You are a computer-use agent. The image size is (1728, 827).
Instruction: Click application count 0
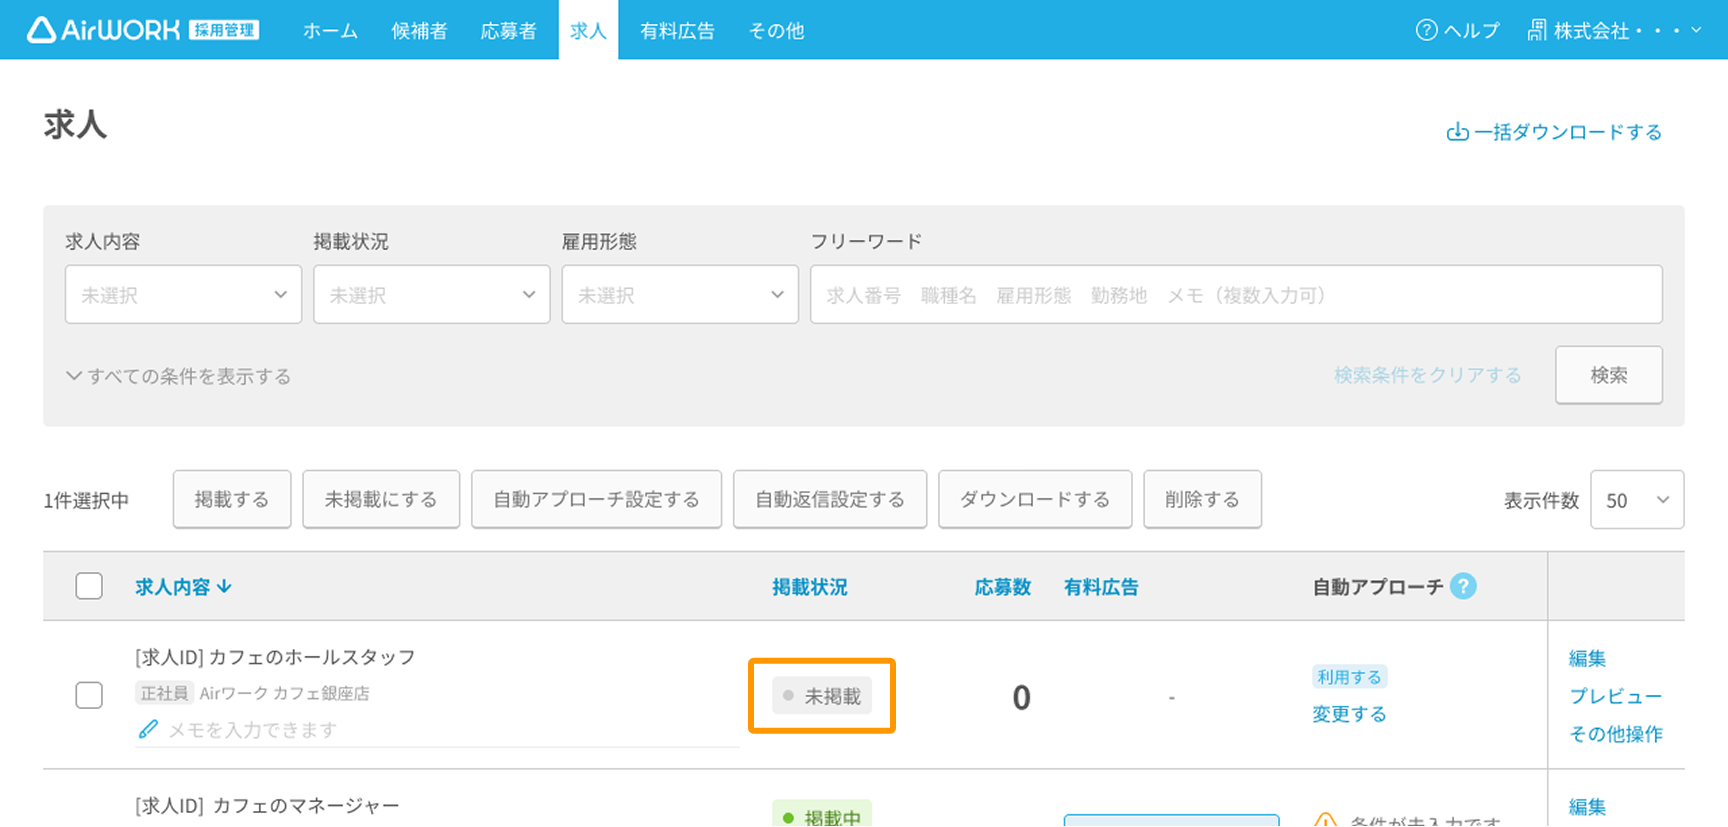pyautogui.click(x=1021, y=697)
